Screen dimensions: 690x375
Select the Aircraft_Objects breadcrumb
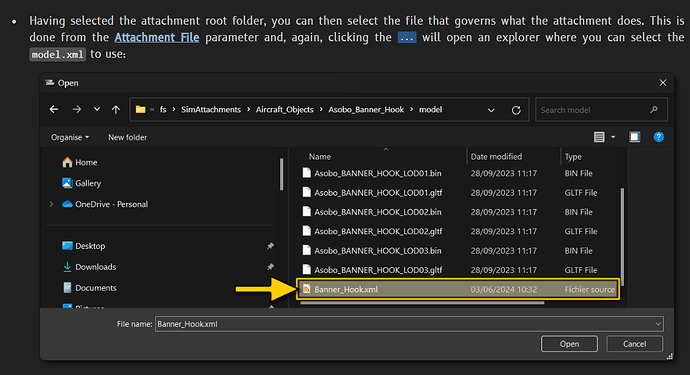(x=284, y=110)
